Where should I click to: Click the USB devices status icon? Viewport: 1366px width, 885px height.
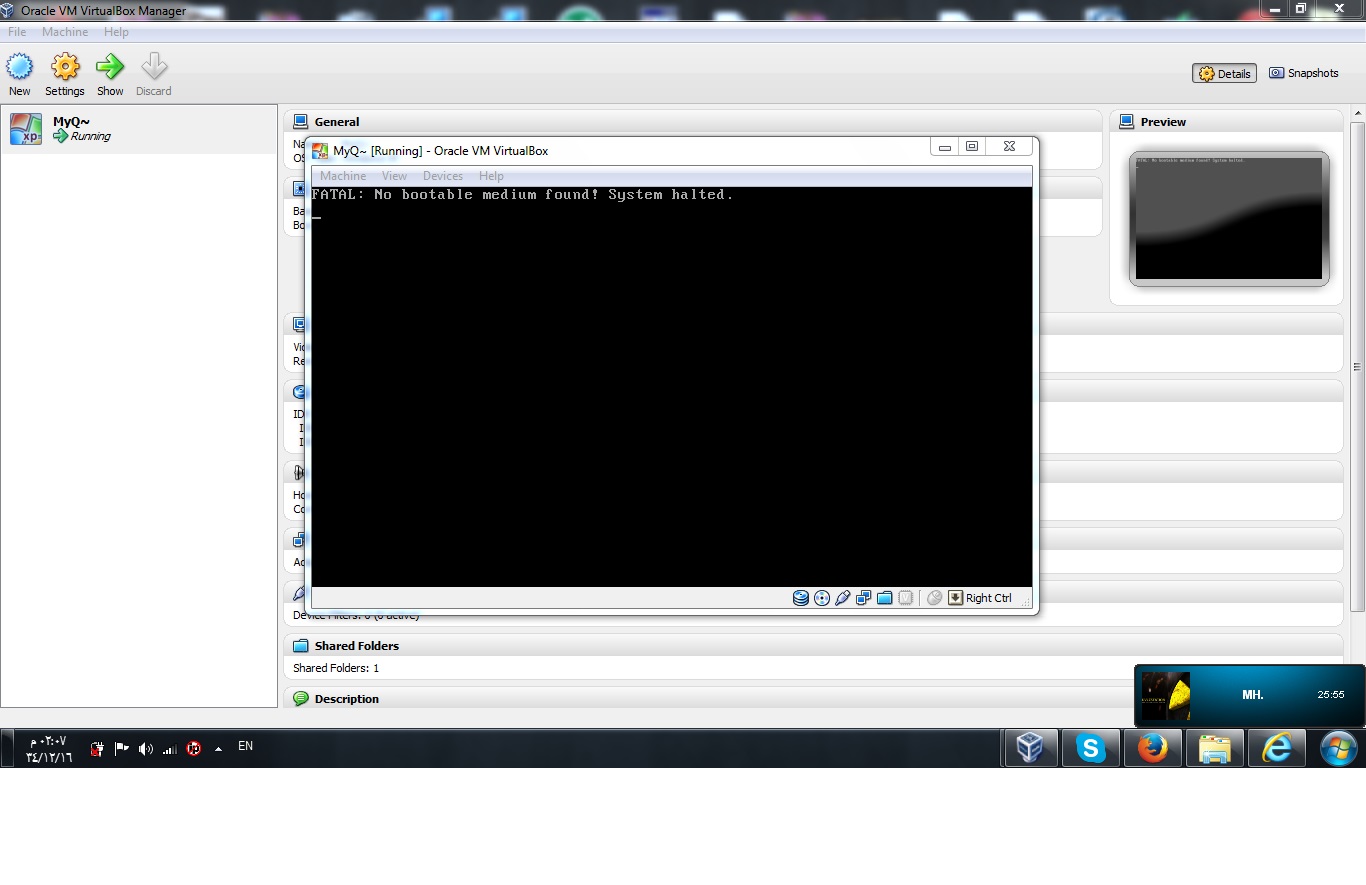[843, 598]
